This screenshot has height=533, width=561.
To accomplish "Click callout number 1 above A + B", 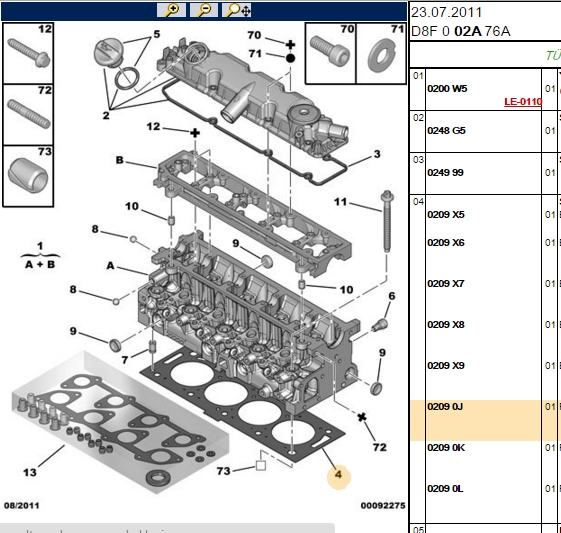I will [x=40, y=246].
